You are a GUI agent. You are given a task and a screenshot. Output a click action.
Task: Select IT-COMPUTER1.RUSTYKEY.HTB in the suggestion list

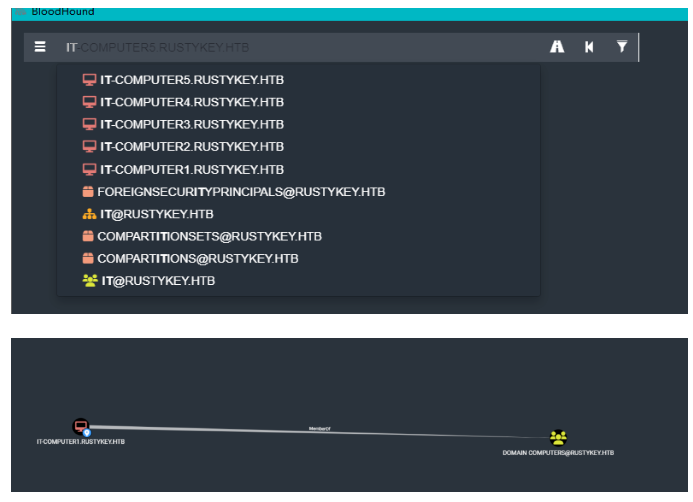click(298, 170)
